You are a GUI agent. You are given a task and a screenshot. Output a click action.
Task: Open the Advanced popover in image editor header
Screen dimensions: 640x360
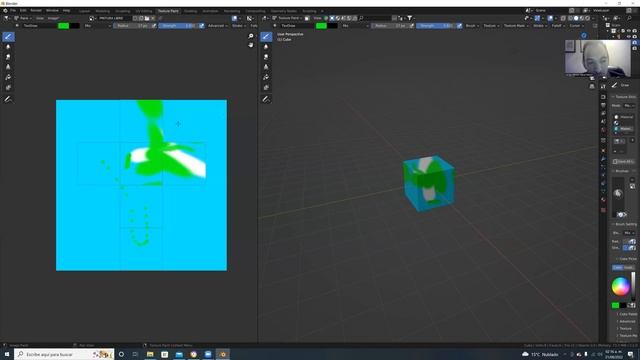(217, 26)
